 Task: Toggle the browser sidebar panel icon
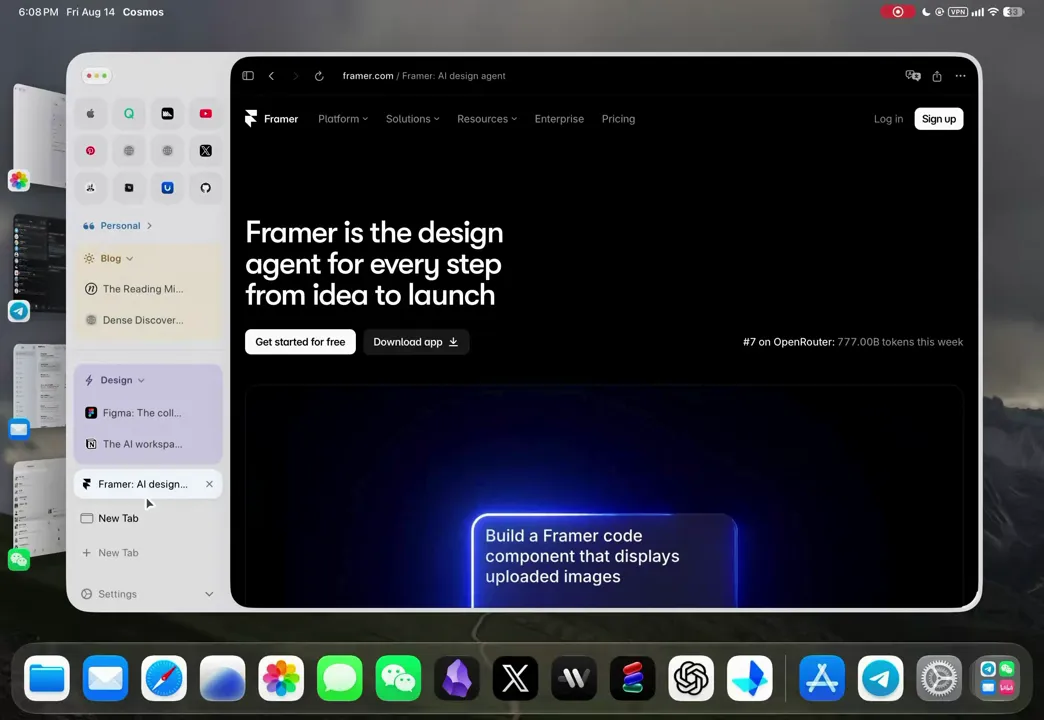point(248,76)
